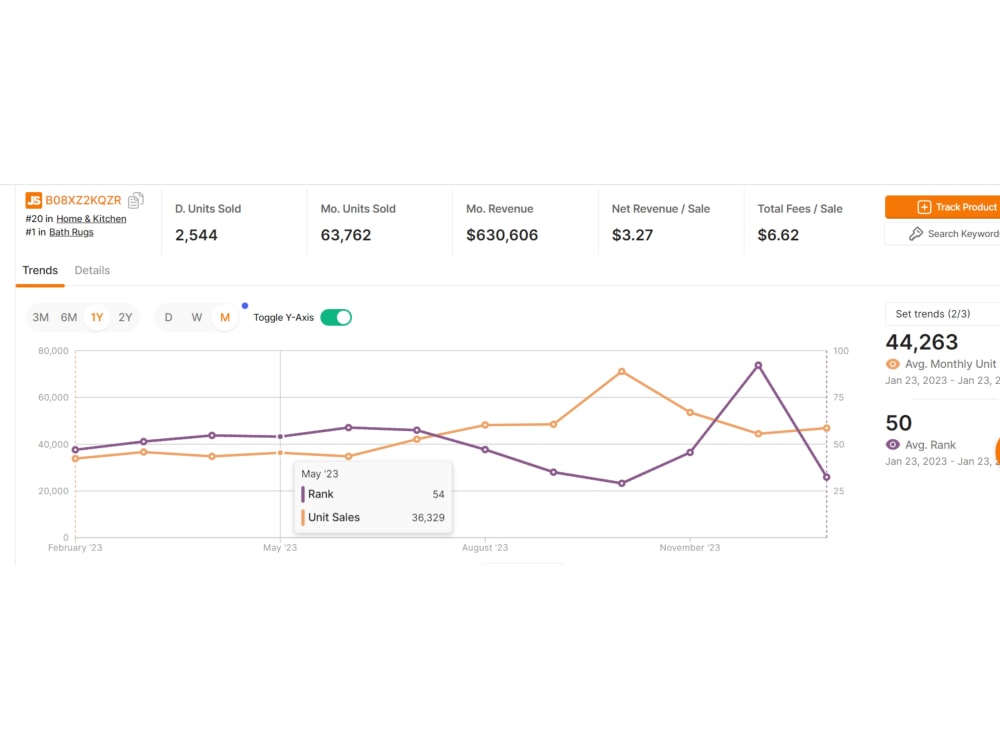Click the November '23 axis label
Screen dimensions: 1000x750
689,548
